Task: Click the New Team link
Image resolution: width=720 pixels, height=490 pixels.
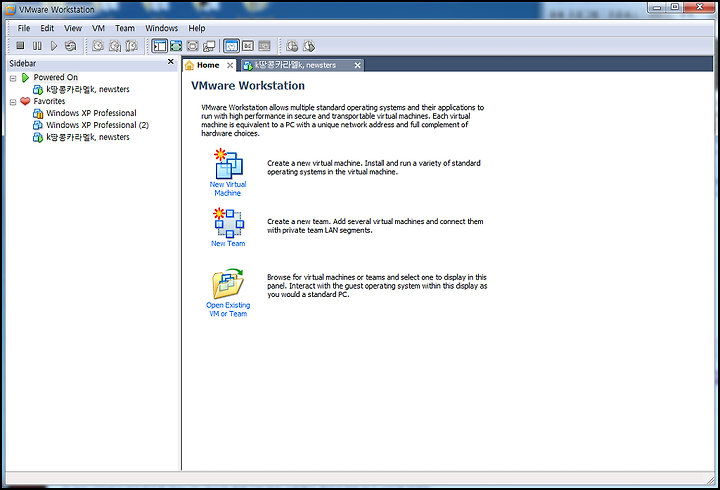Action: point(228,243)
